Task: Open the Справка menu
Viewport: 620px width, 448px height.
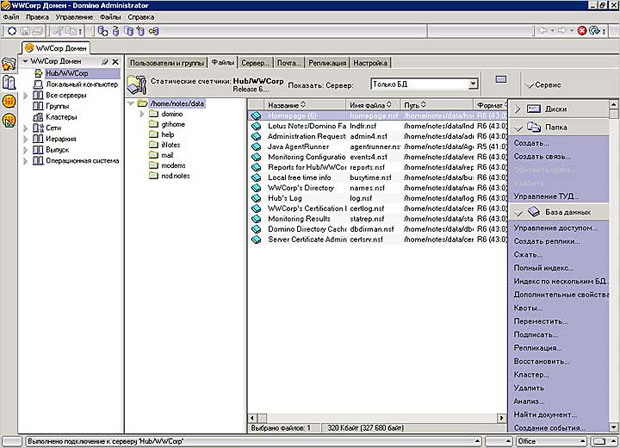Action: tap(141, 17)
